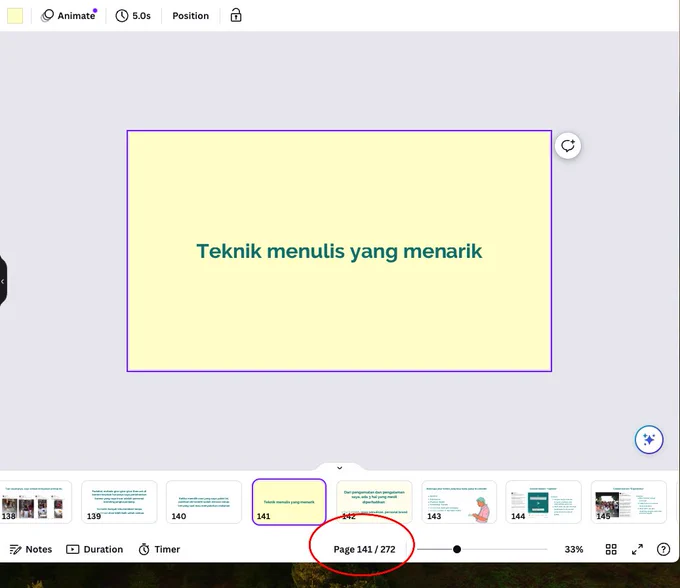Image resolution: width=680 pixels, height=588 pixels.
Task: Switch to grid view icon
Action: click(611, 549)
